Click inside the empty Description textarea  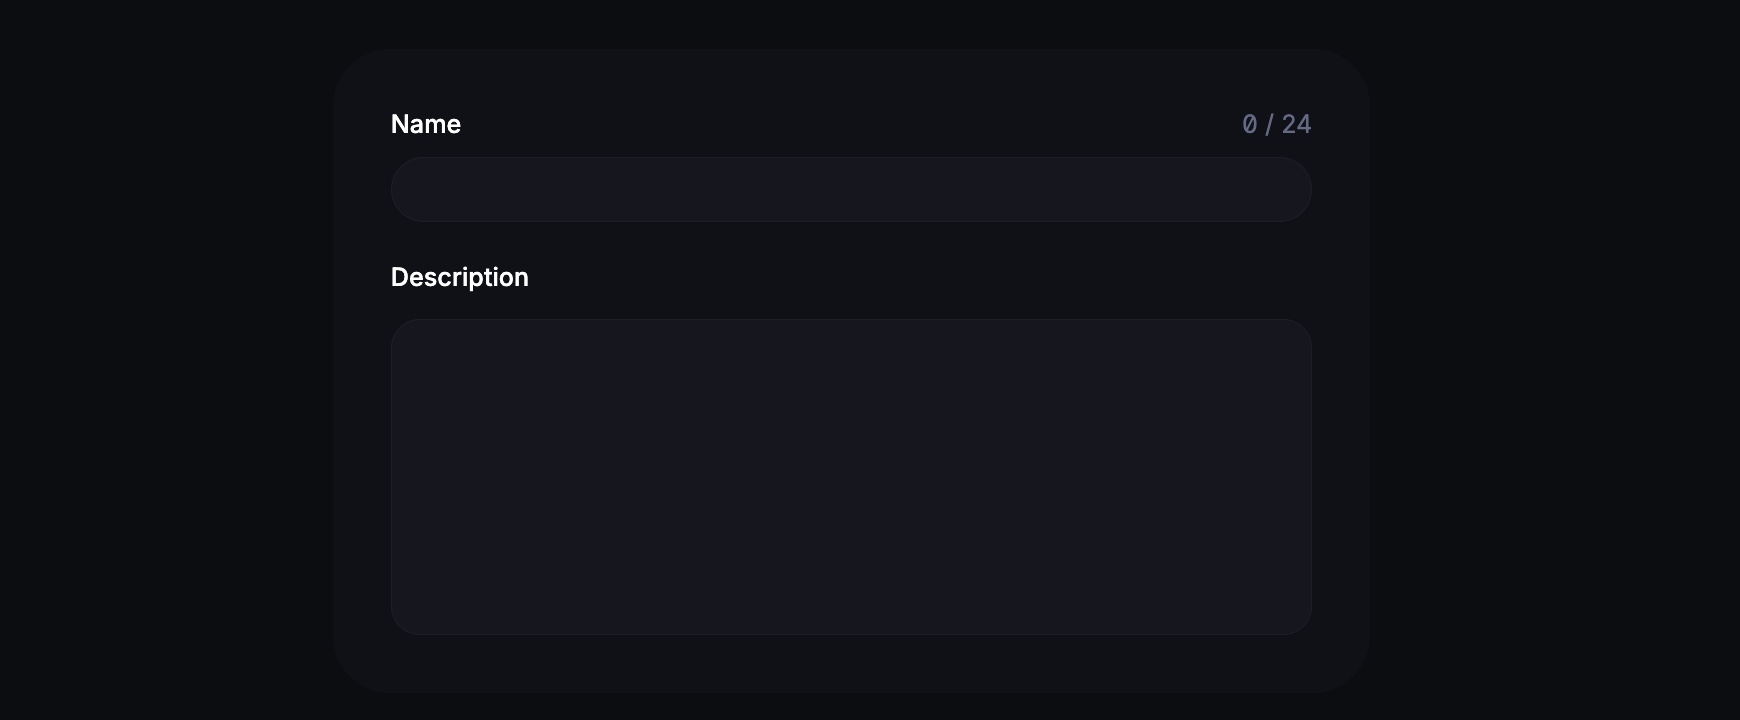[851, 477]
